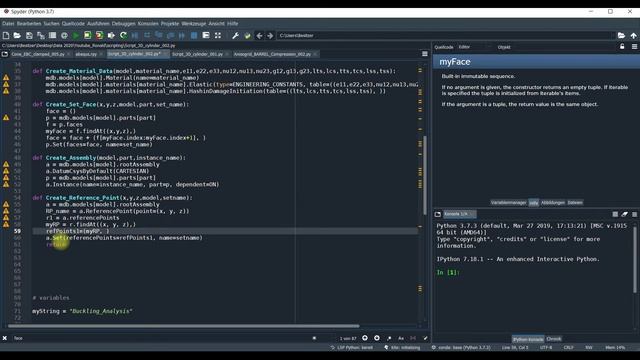Click the find text input field
The height and width of the screenshot is (360, 640).
[163, 338]
